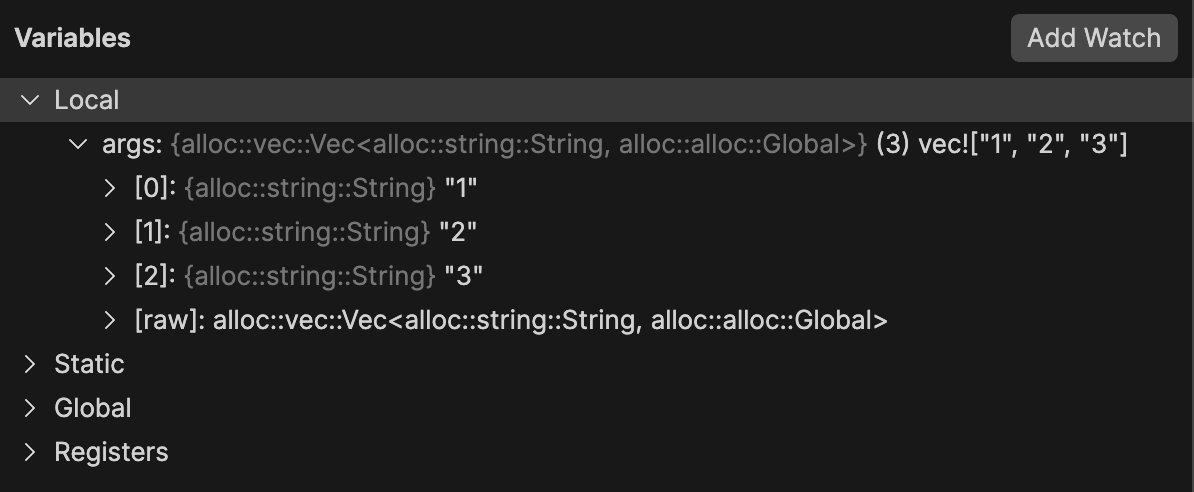
Task: Select the Global scope label
Action: (92, 408)
